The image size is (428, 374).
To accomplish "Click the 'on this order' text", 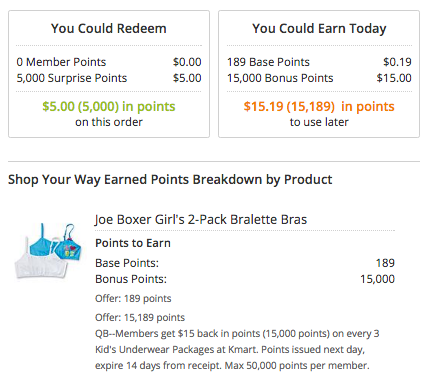I will 109,122.
